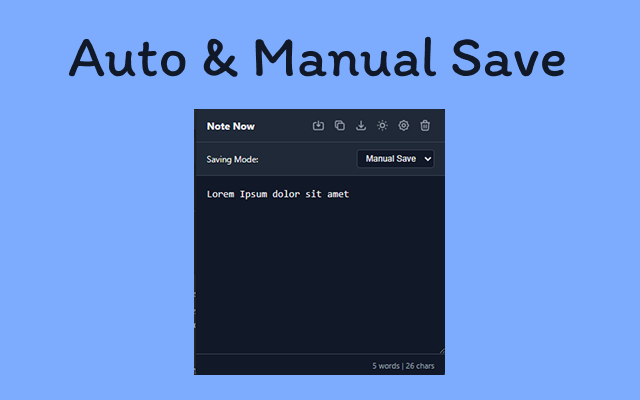Toggle light theme with the sun icon
Image resolution: width=640 pixels, height=400 pixels.
pyautogui.click(x=382, y=126)
